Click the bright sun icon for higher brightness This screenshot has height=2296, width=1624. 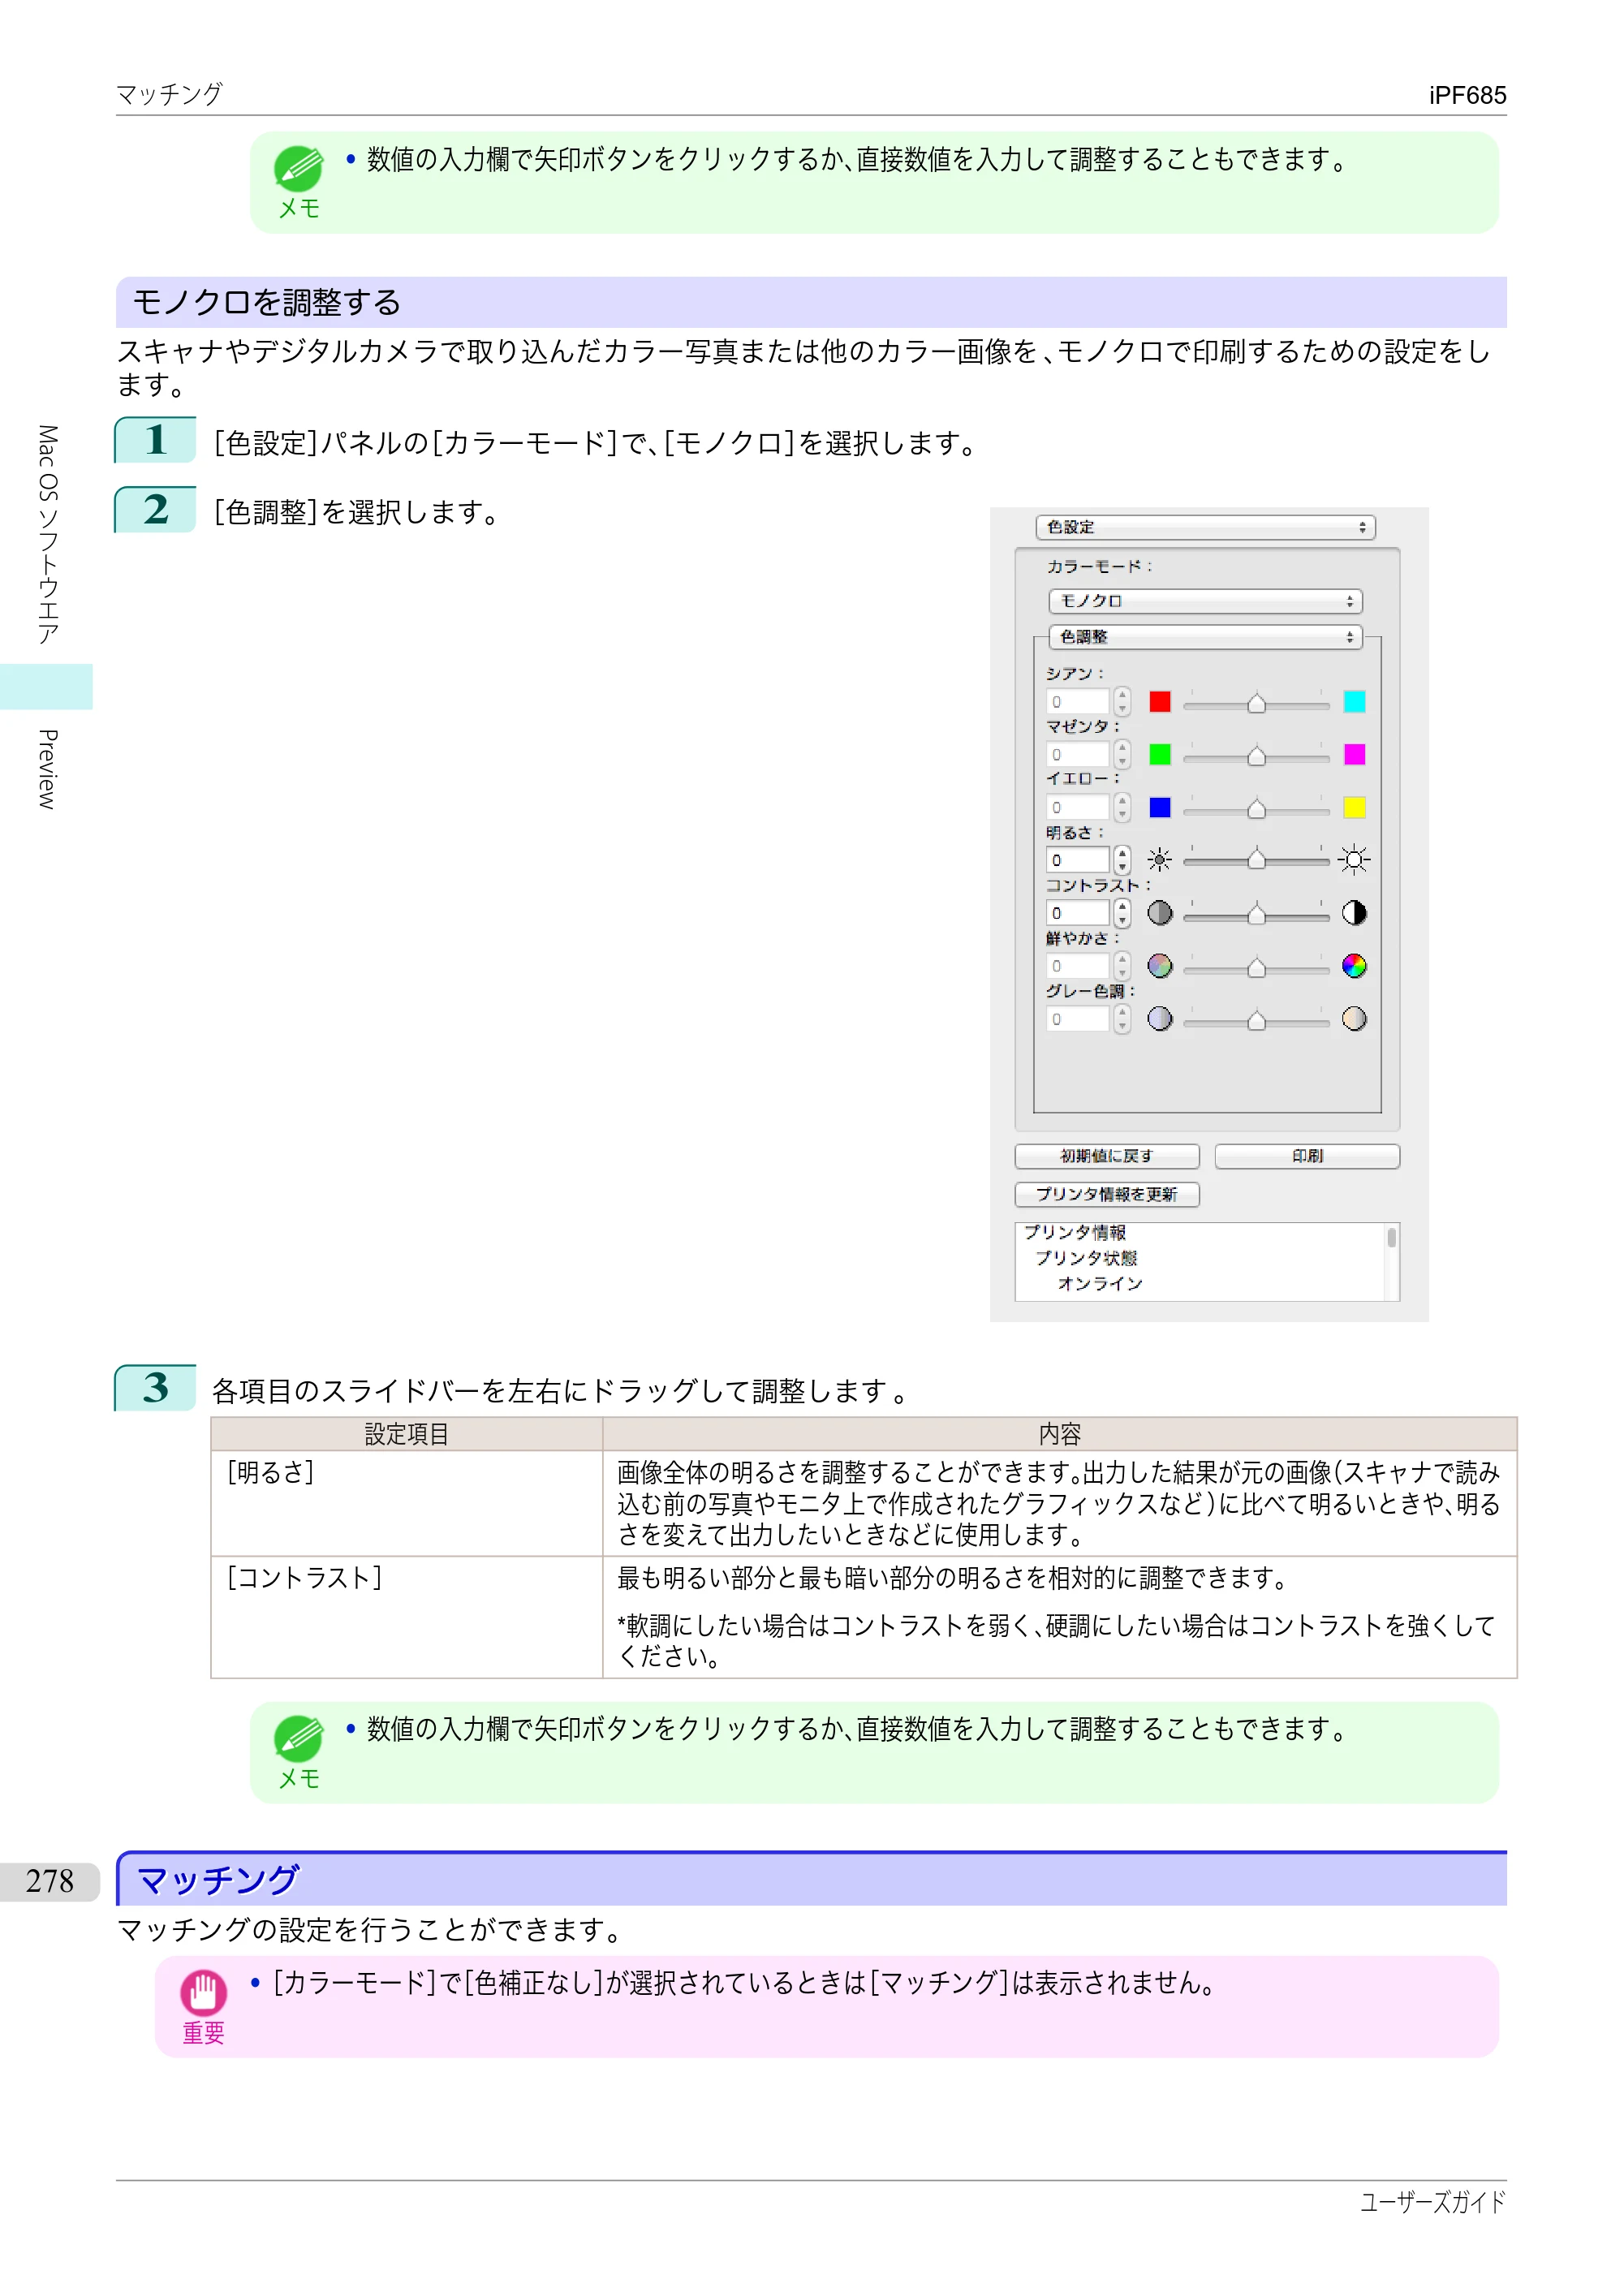pos(1354,860)
